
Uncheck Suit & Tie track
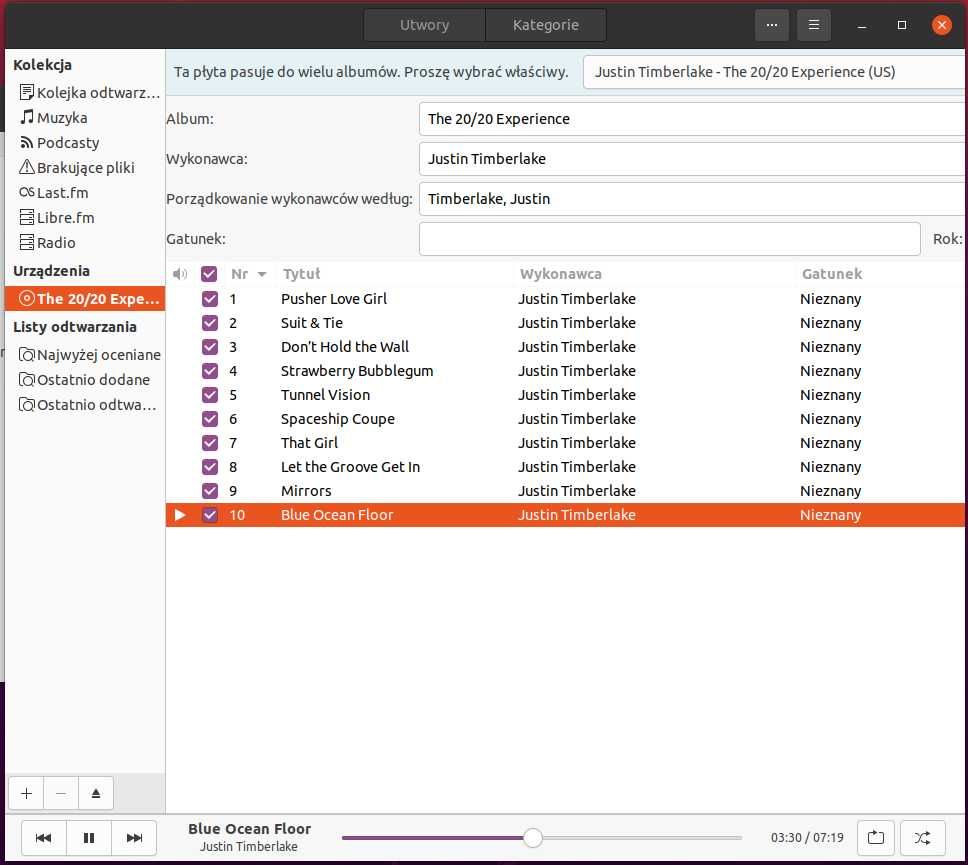click(x=210, y=323)
